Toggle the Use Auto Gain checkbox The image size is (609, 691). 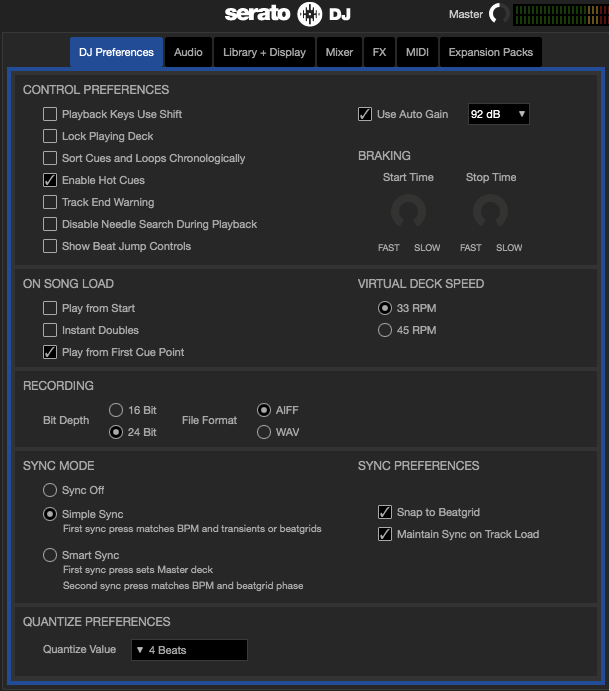pyautogui.click(x=365, y=114)
